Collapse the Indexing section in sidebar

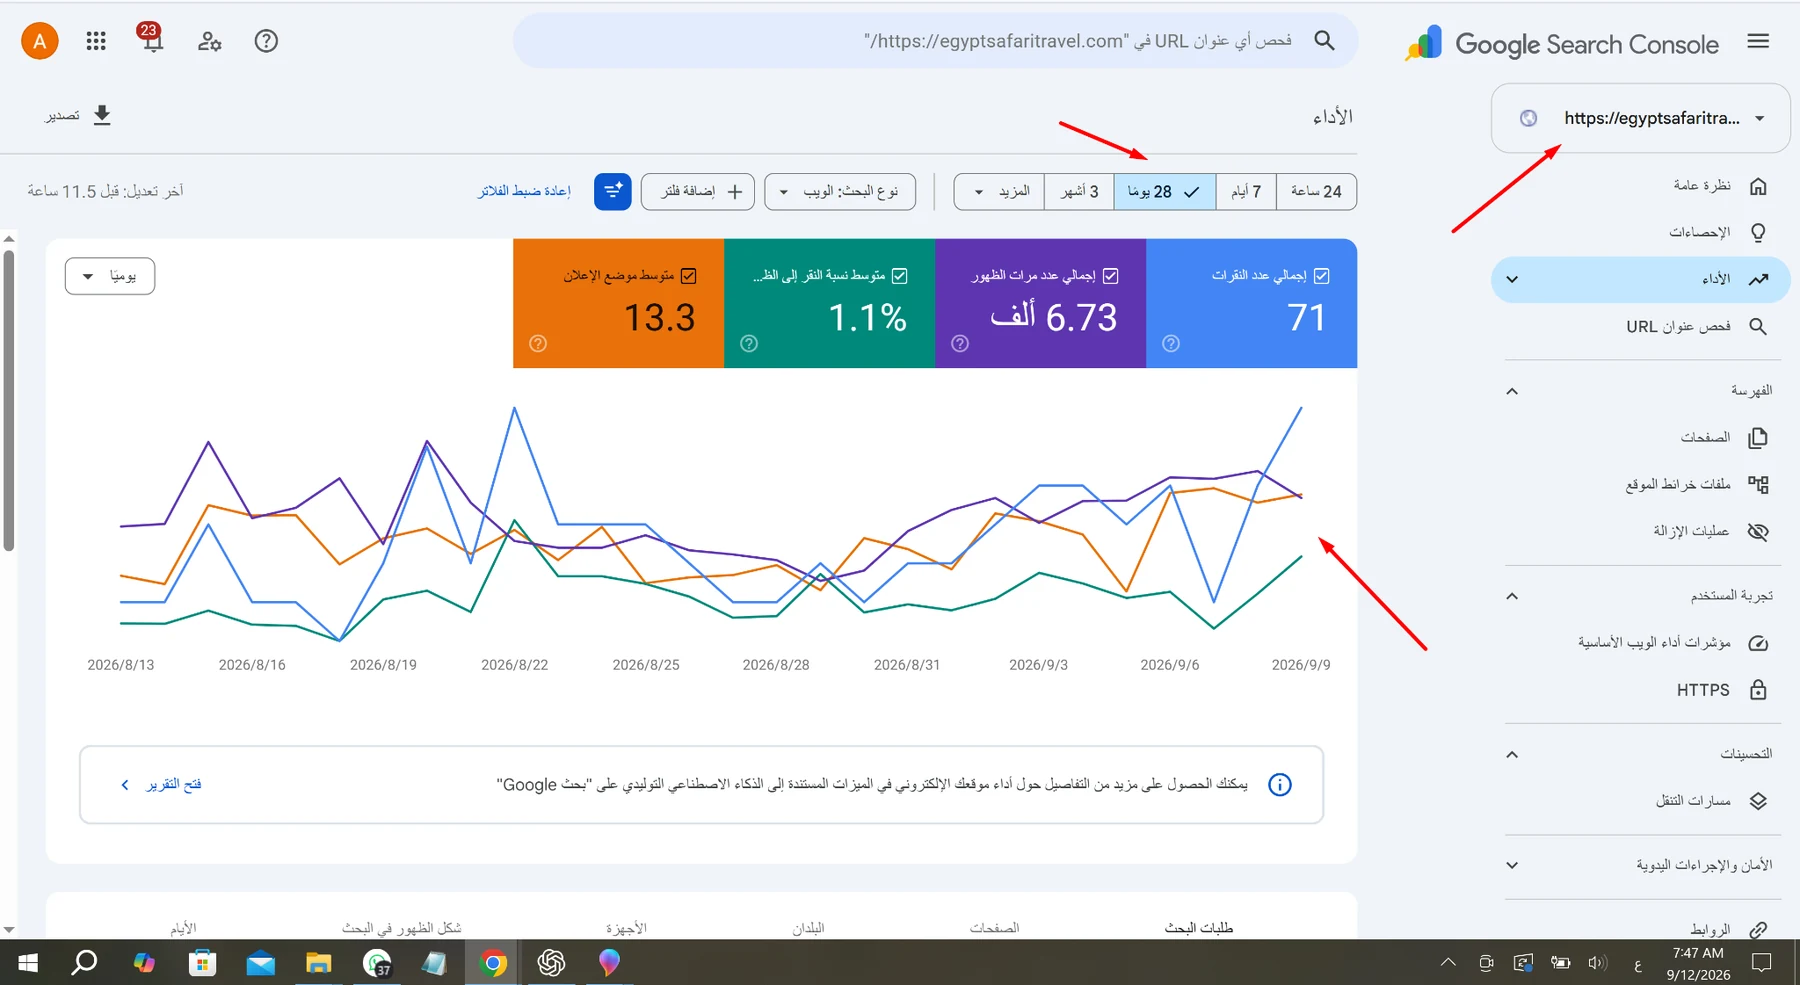(x=1512, y=391)
